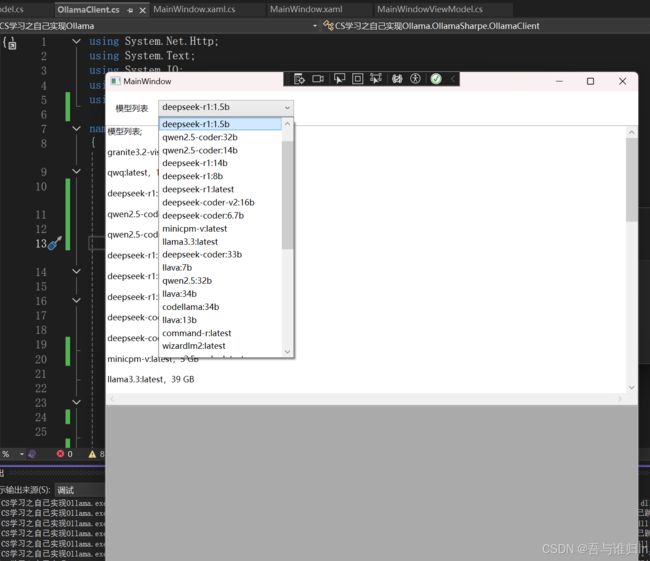Collapse the using block at line 1
The image size is (650, 561).
[x=76, y=41]
